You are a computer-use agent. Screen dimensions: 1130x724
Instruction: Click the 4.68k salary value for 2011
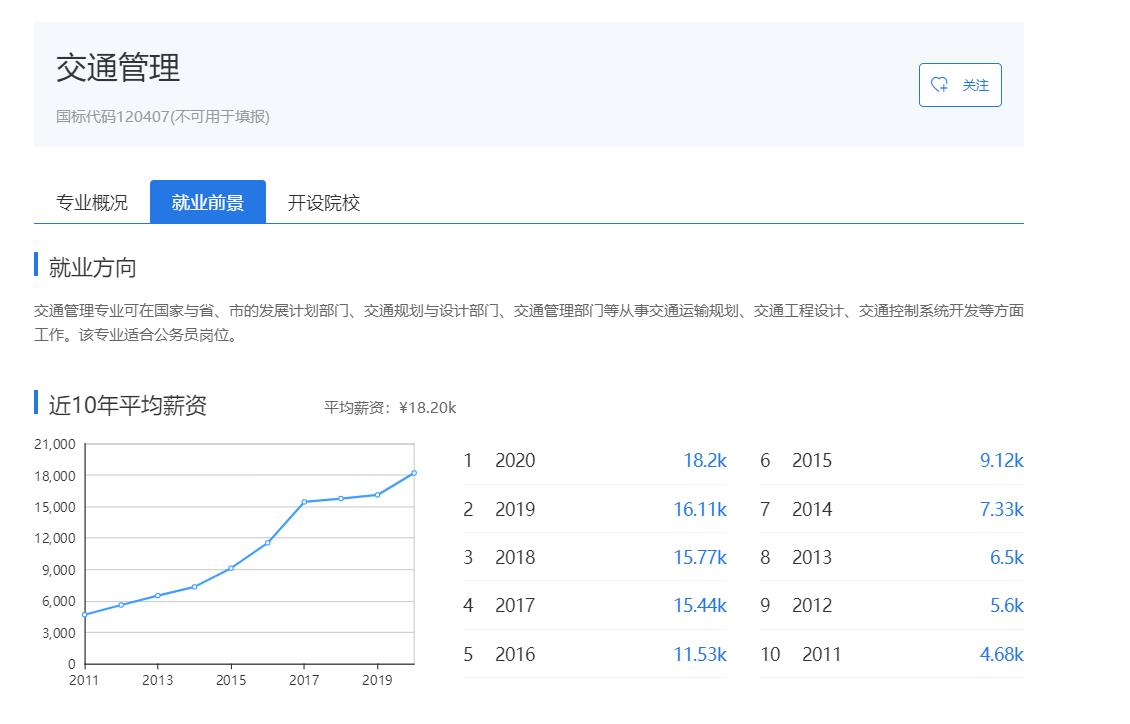[1002, 654]
